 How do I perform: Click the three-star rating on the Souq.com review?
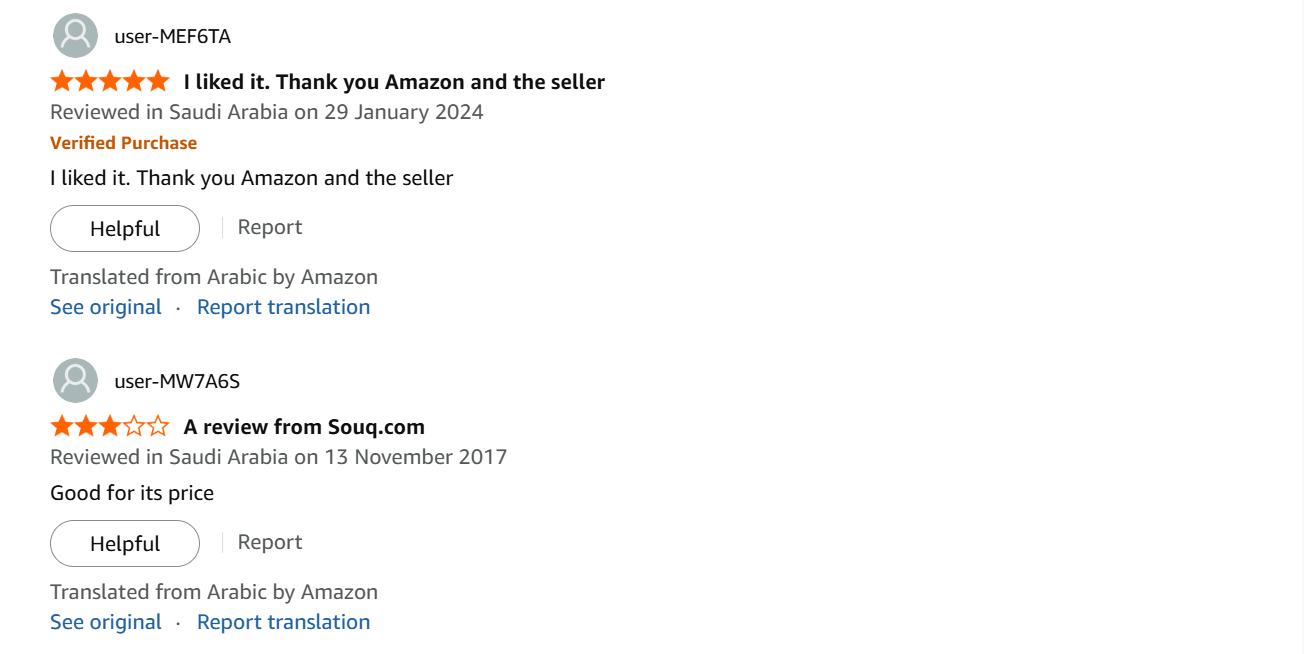click(x=110, y=427)
